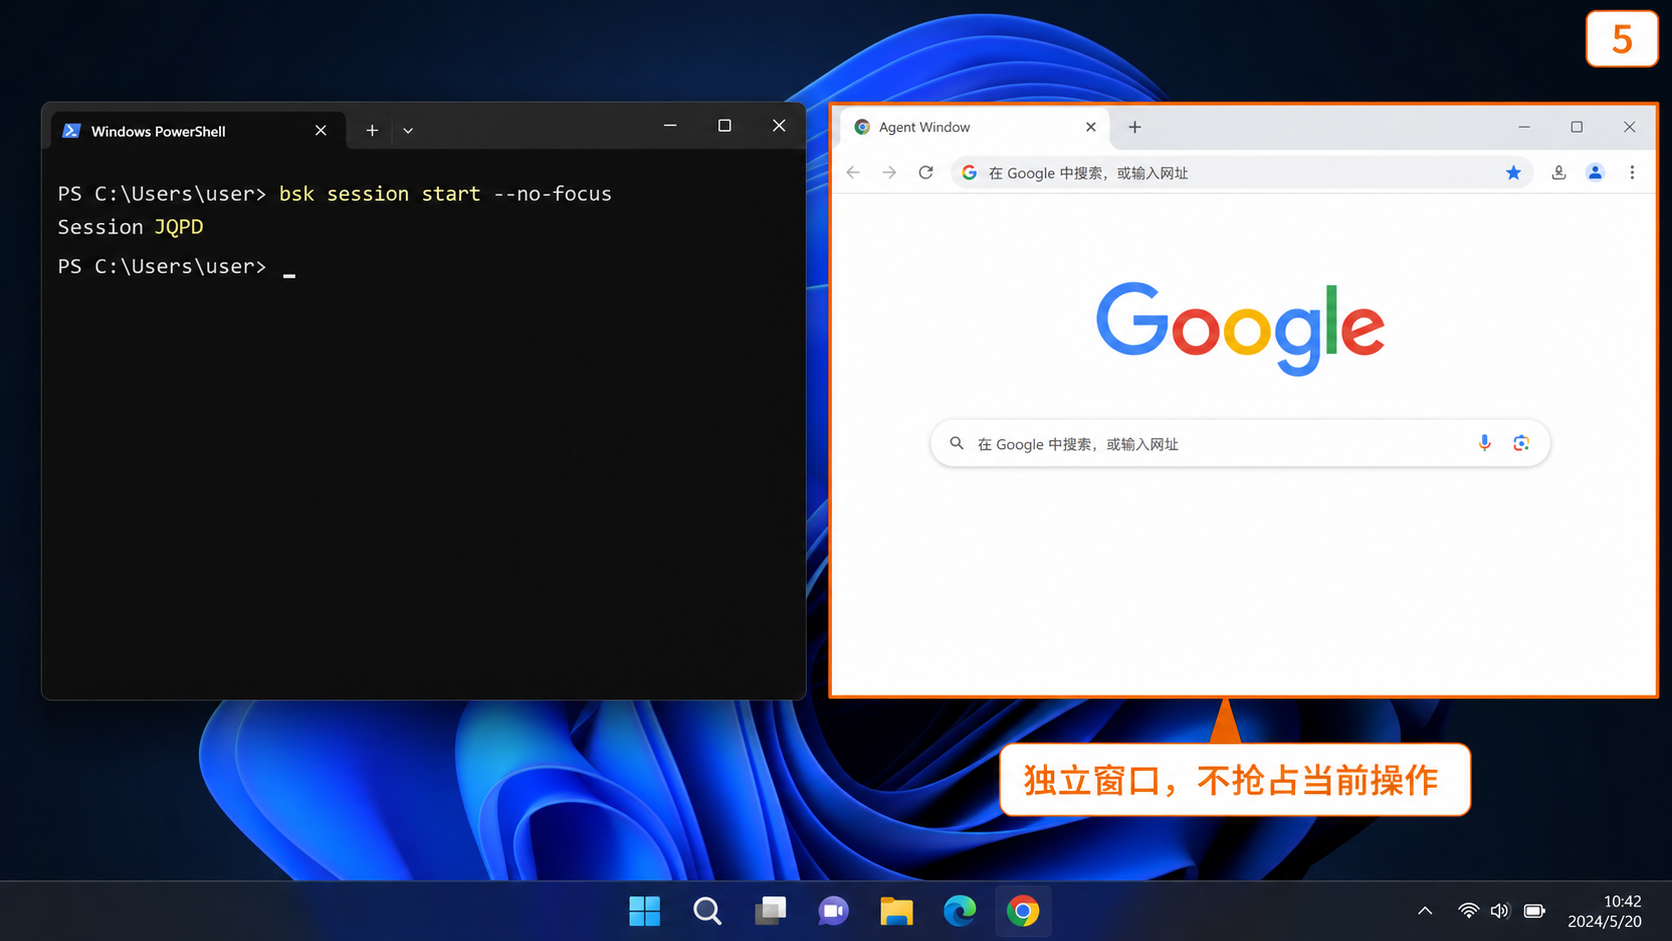Close the Agent Window tab
This screenshot has height=941, width=1672.
click(x=1091, y=127)
